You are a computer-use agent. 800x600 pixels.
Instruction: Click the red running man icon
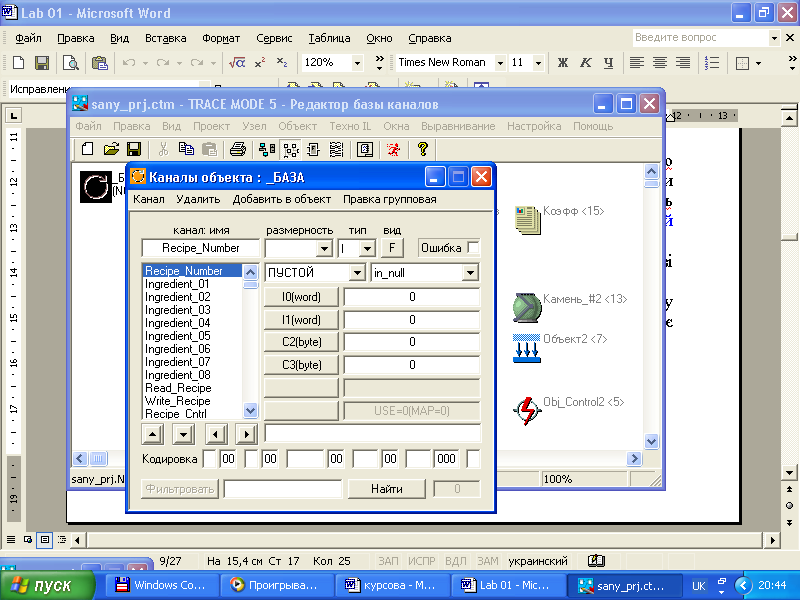click(394, 149)
